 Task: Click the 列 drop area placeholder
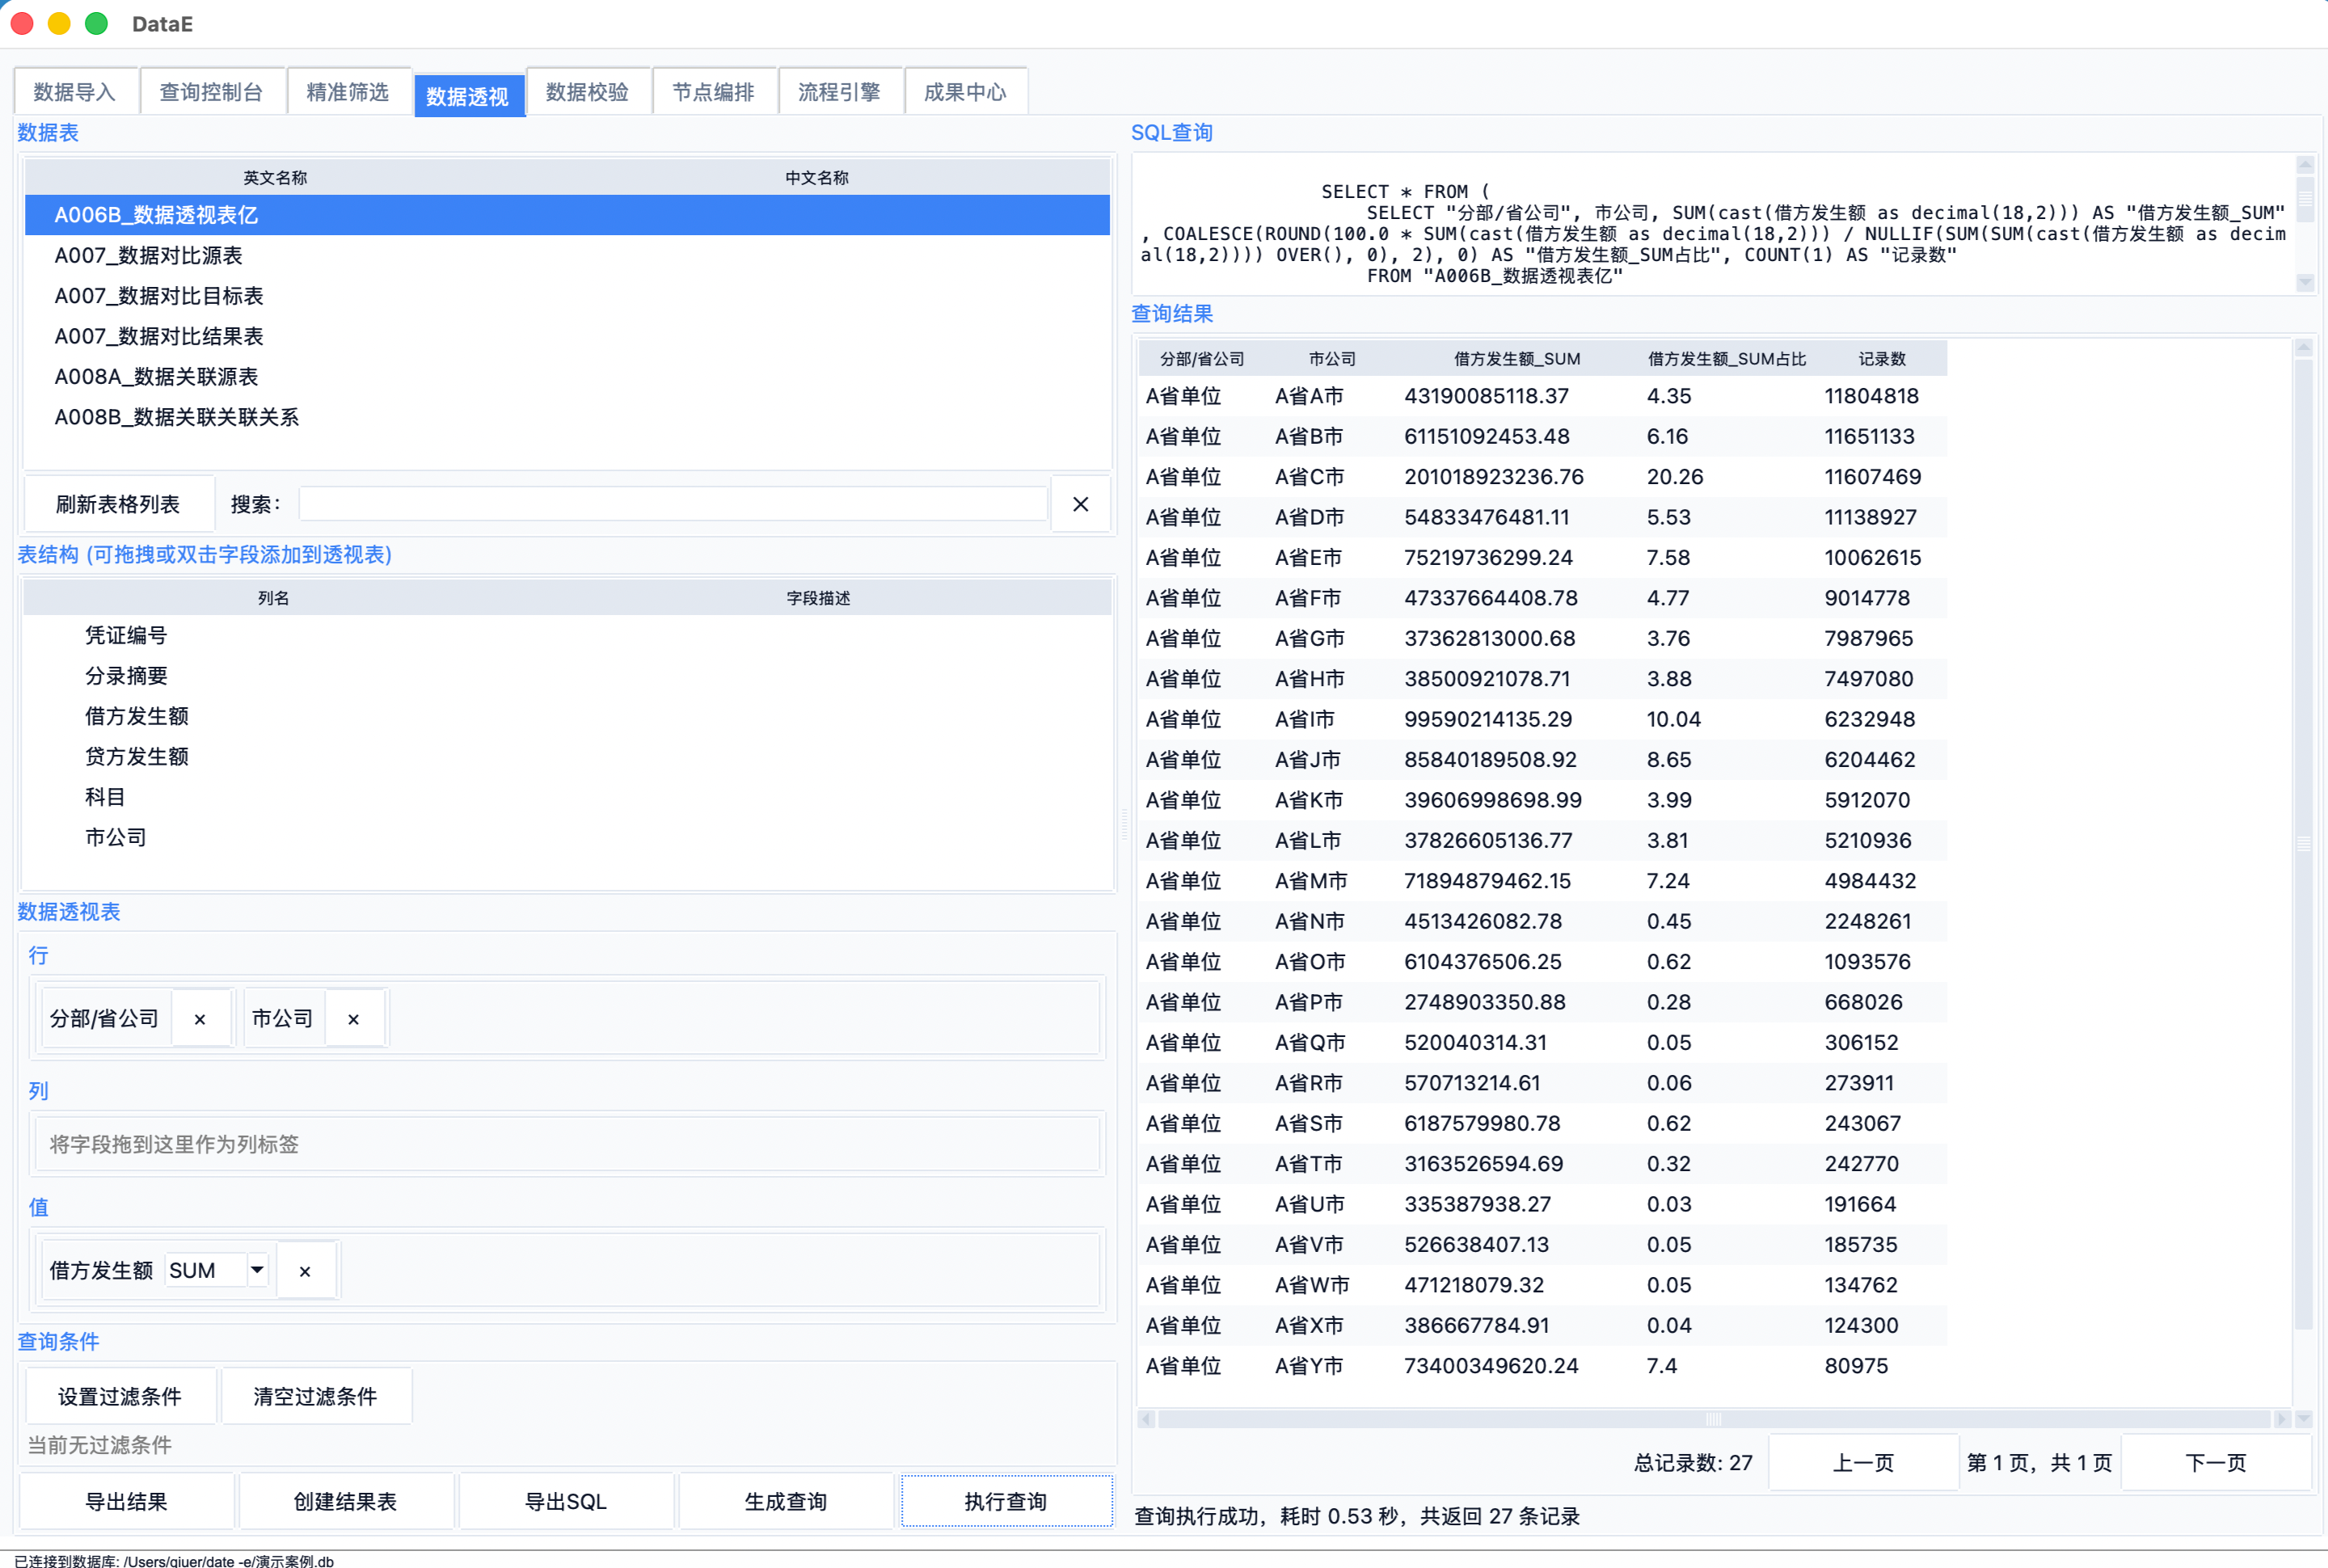point(567,1144)
